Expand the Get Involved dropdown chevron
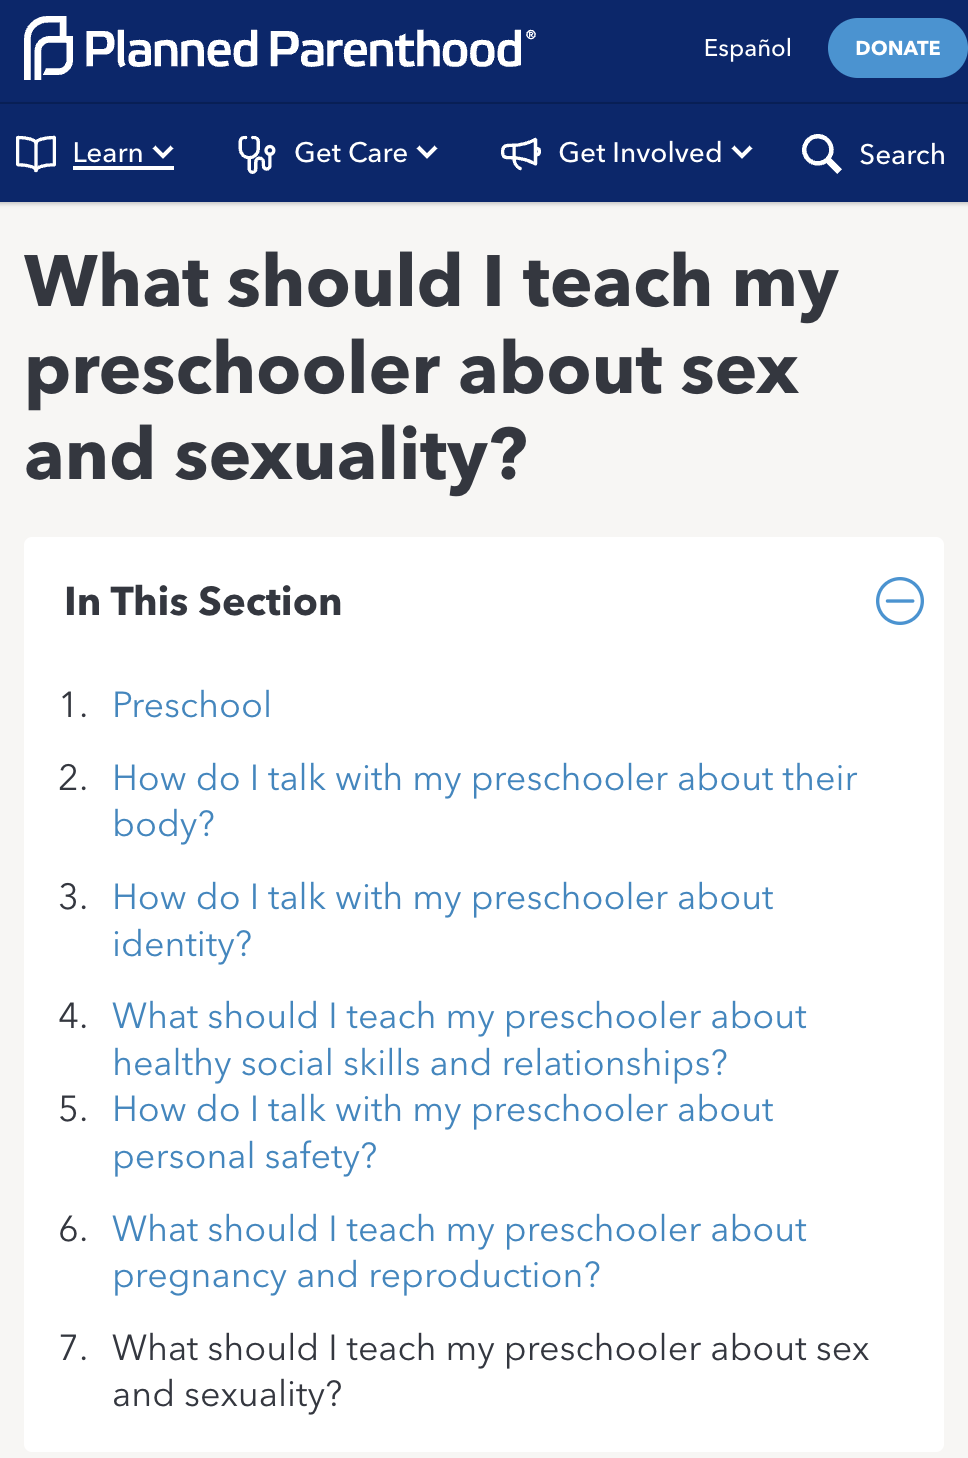Image resolution: width=968 pixels, height=1458 pixels. [x=742, y=153]
